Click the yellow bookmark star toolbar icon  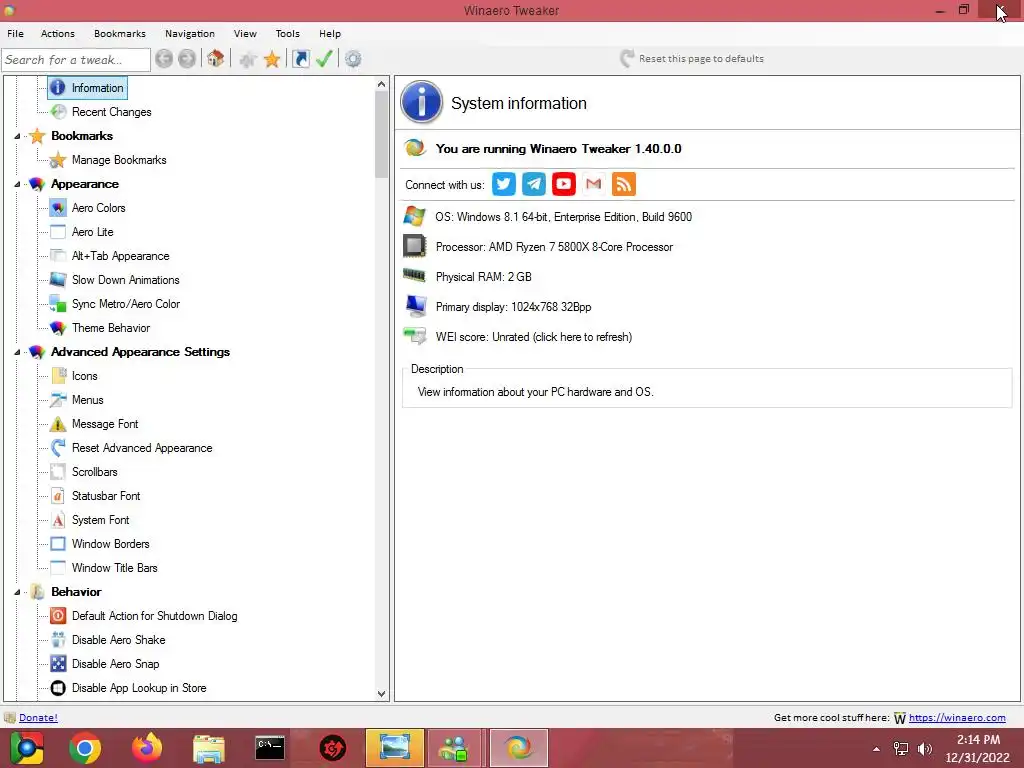pos(272,59)
